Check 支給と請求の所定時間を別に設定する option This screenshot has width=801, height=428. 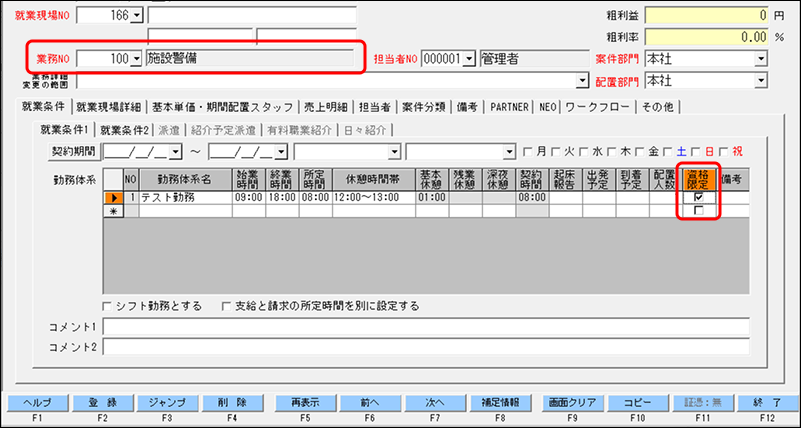pyautogui.click(x=227, y=306)
